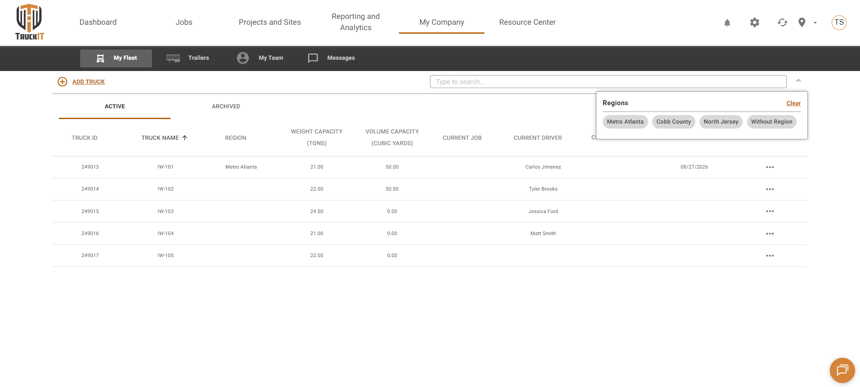Screen dimensions: 860x387
Task: Open the Jobs menu
Action: click(184, 22)
